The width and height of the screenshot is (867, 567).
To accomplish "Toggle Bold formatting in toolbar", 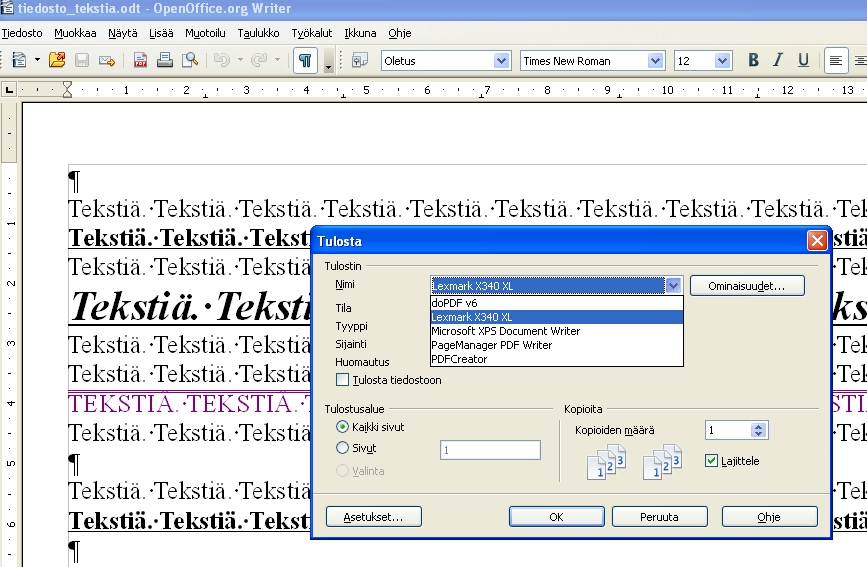I will pyautogui.click(x=754, y=60).
